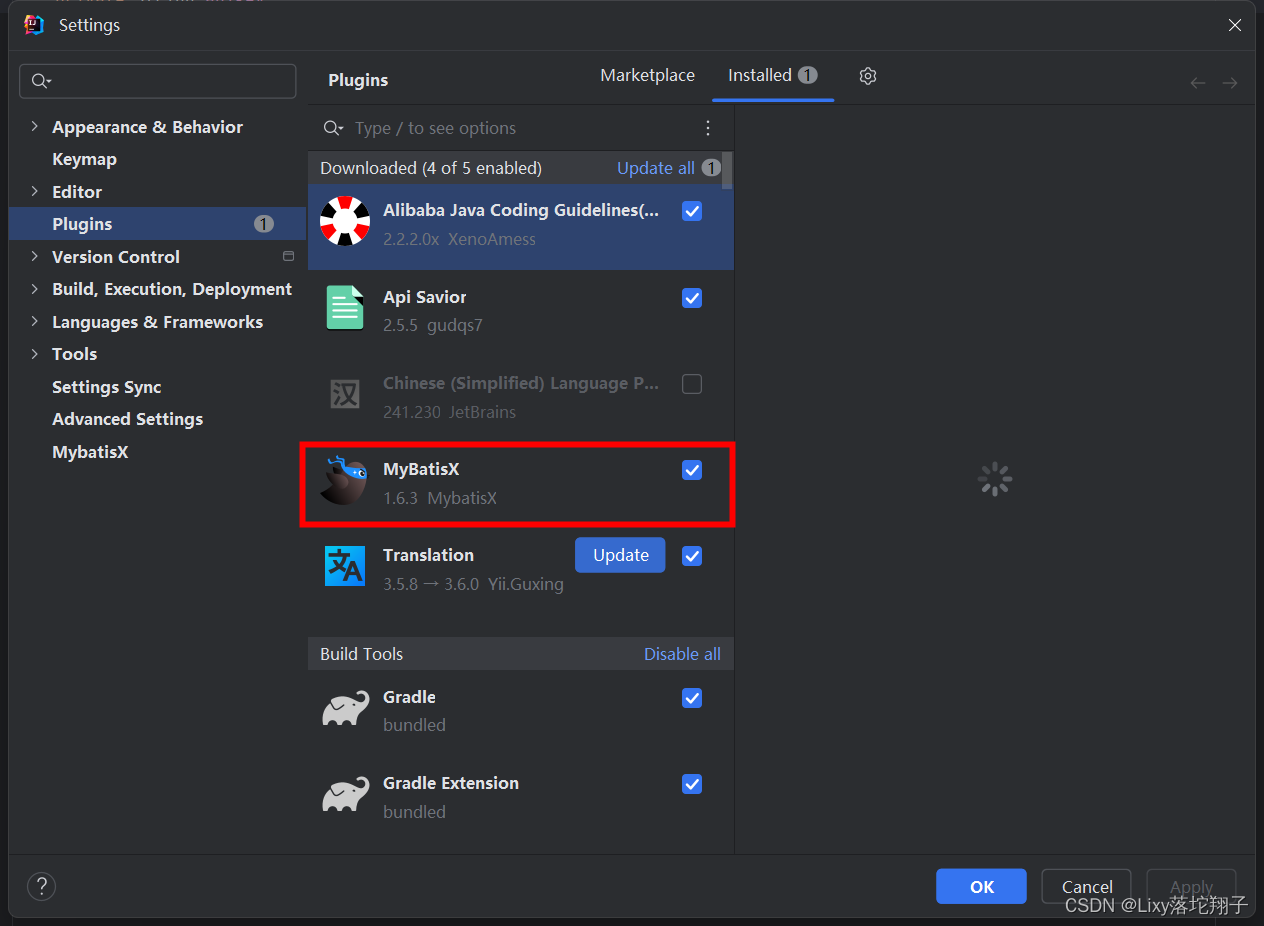
Task: Click the plugin search magnifier icon
Action: tap(333, 128)
